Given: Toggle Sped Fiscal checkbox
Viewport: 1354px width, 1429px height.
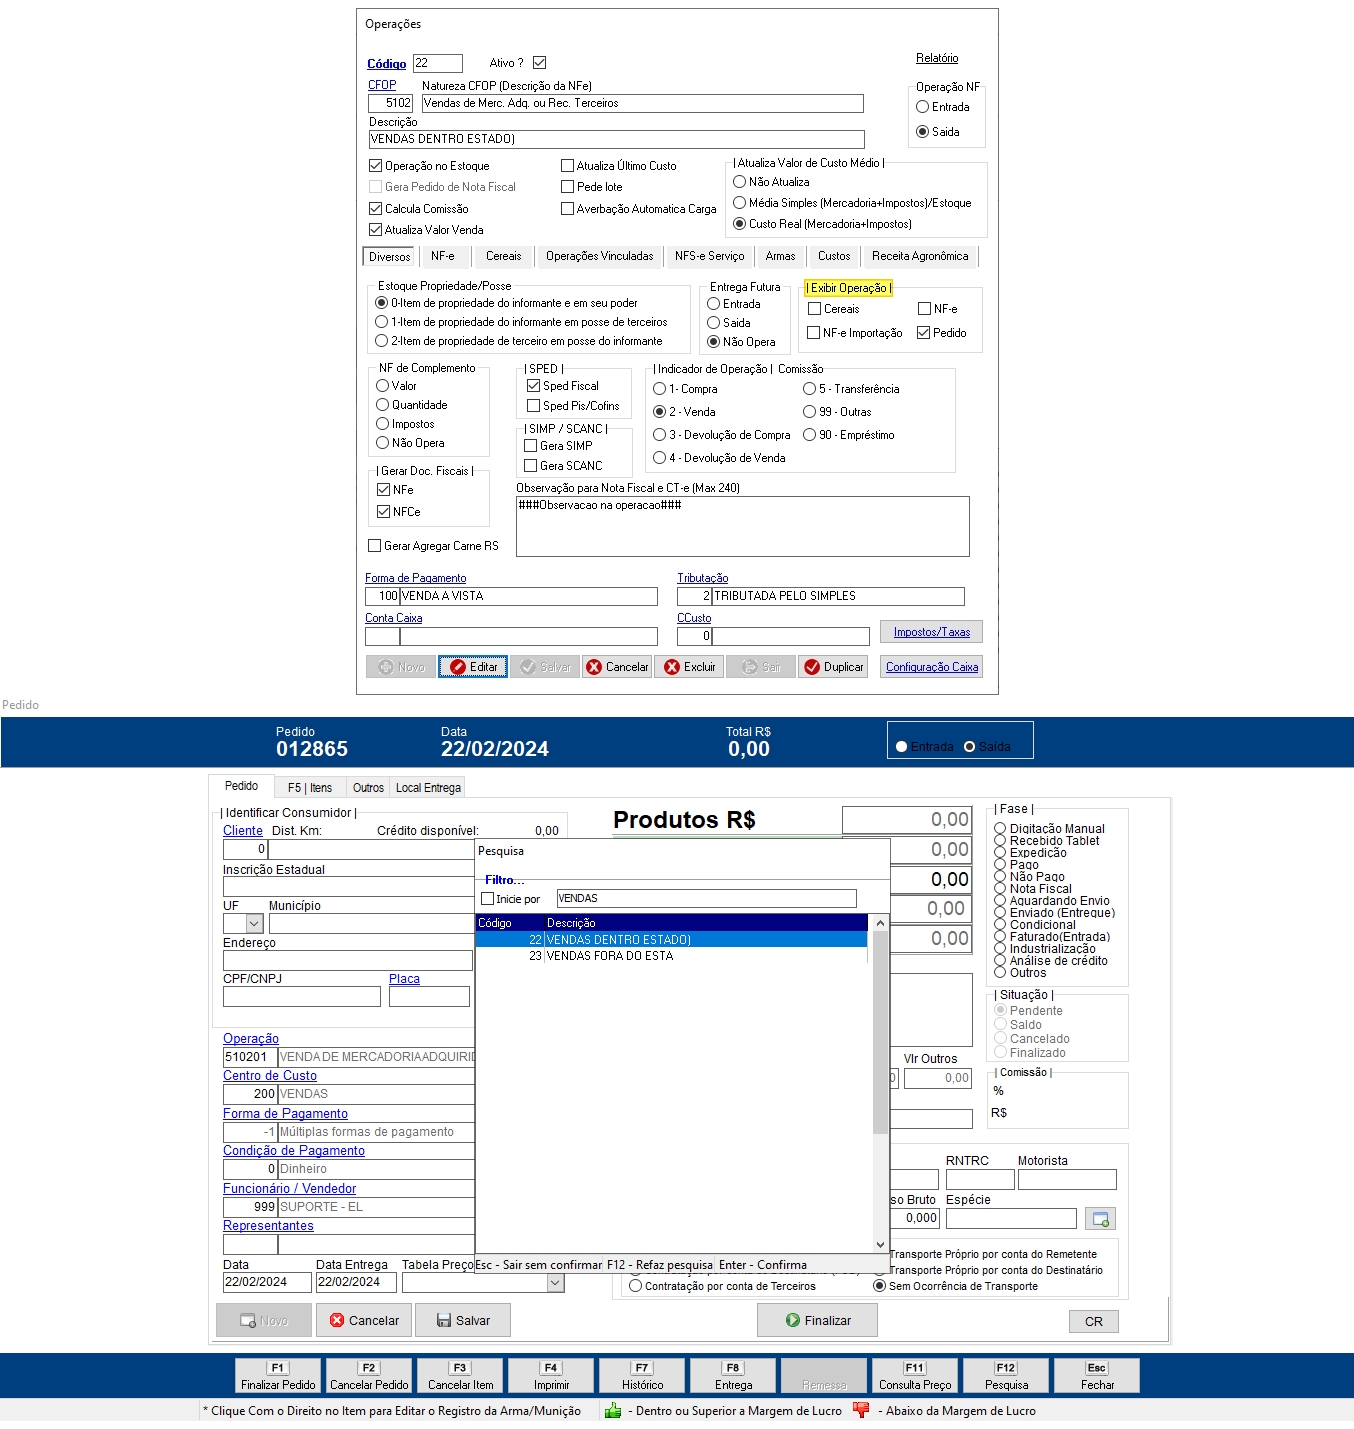Looking at the screenshot, I should click(534, 386).
